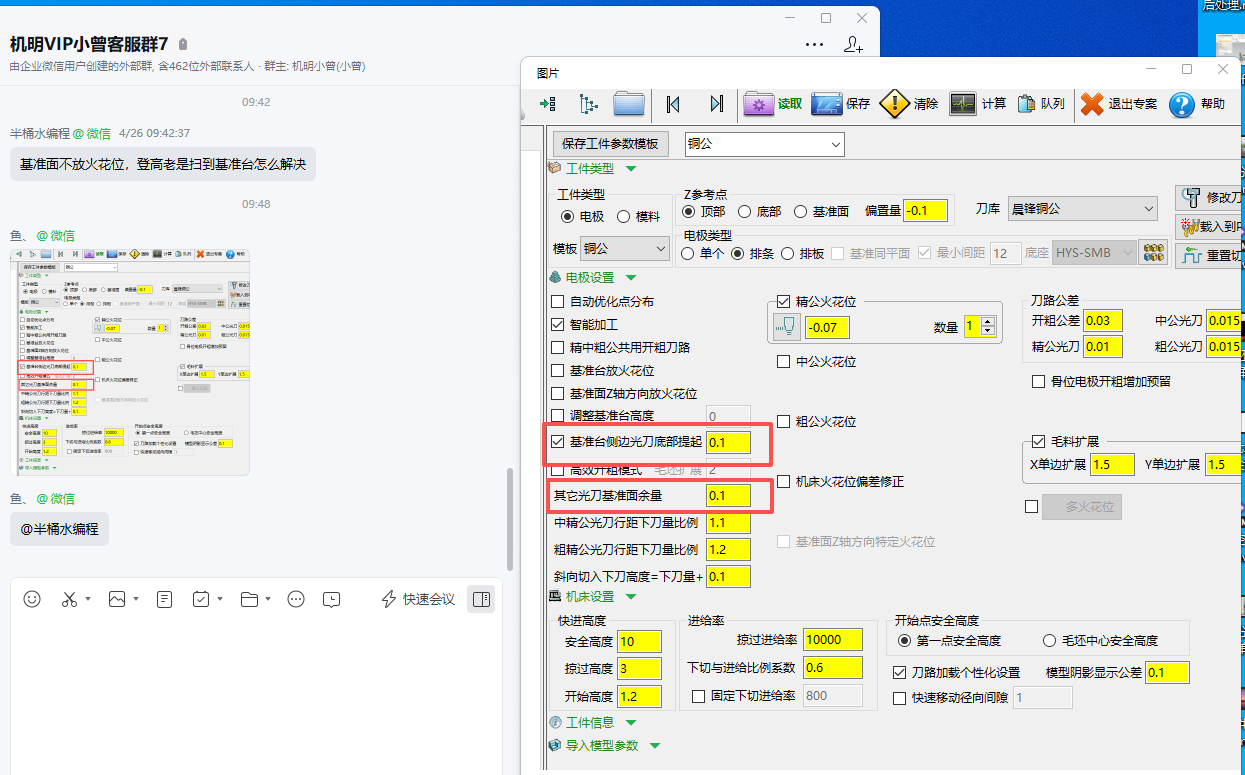Click the image send icon in chat toolbar

117,599
